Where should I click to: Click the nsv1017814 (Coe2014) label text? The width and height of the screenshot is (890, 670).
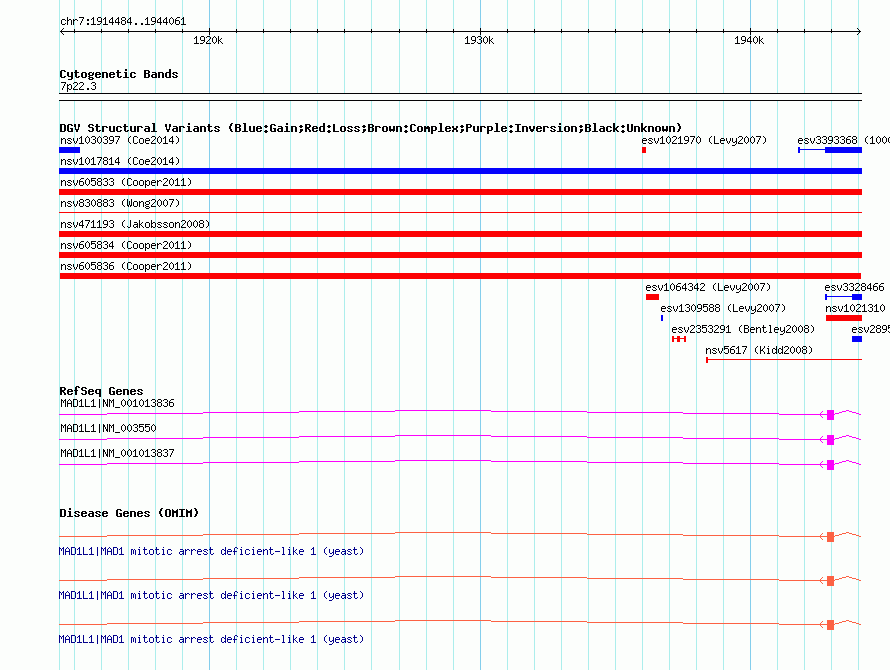tap(120, 161)
